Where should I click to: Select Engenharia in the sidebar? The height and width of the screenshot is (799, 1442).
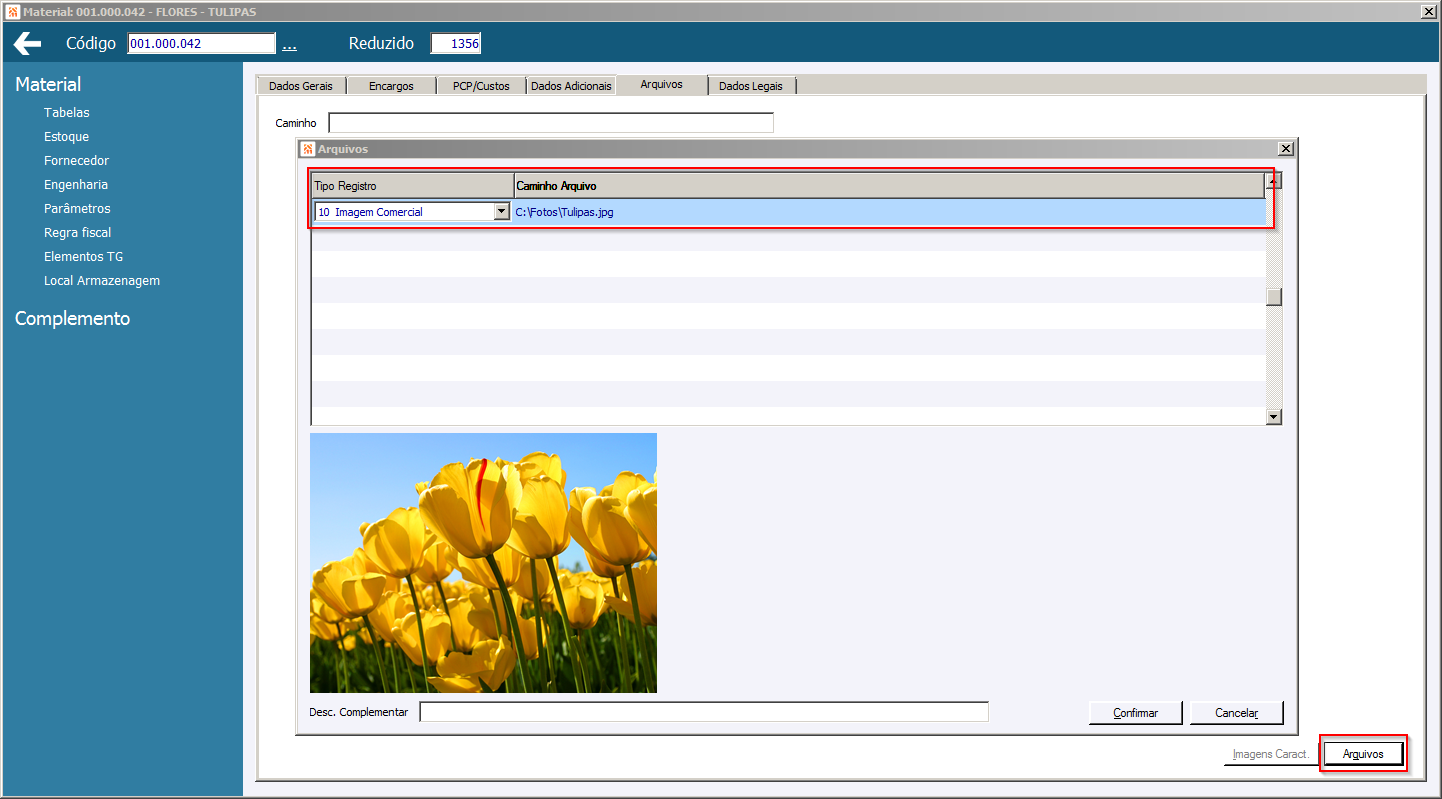(x=76, y=185)
